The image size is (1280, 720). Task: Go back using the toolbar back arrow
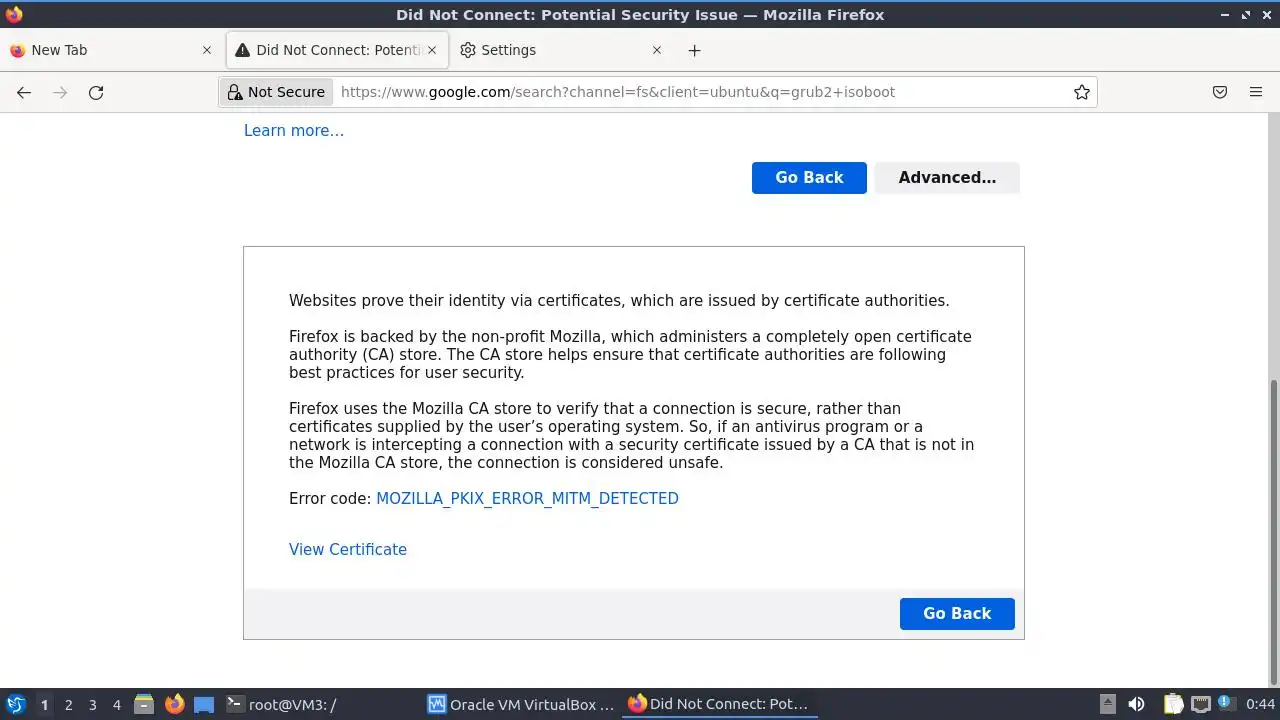(24, 92)
